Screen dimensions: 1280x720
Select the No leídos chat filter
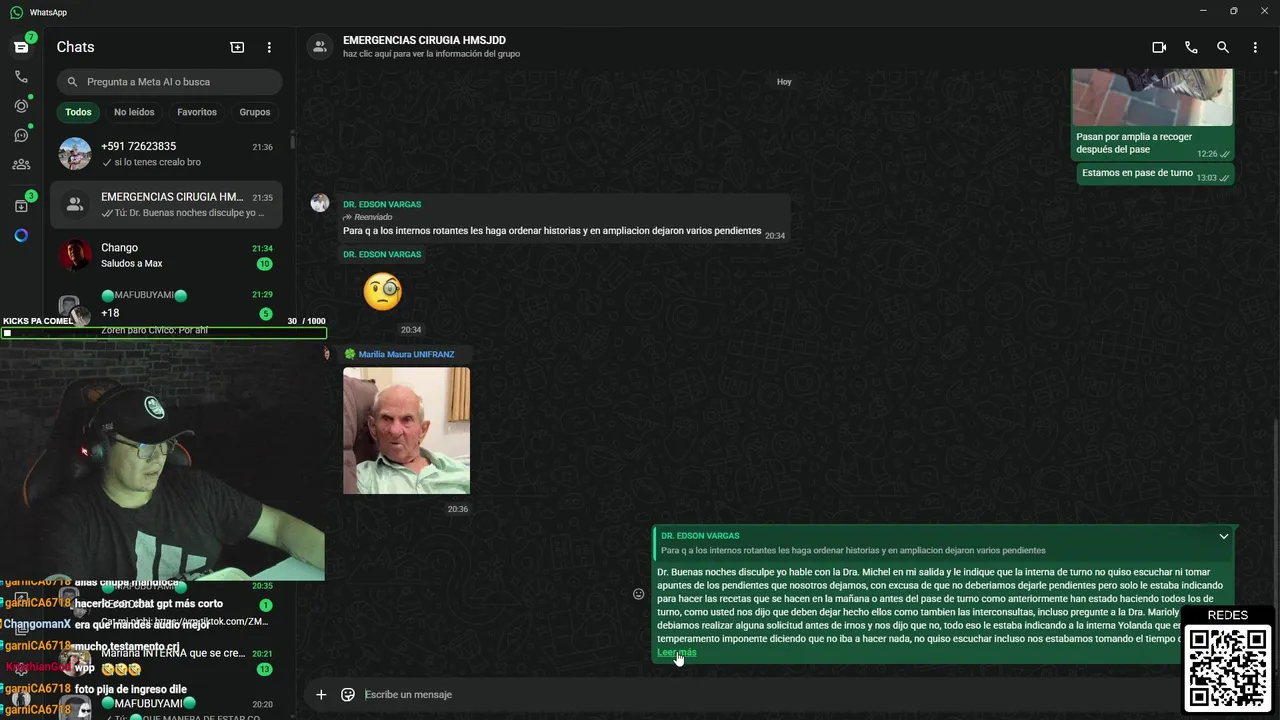pyautogui.click(x=134, y=112)
